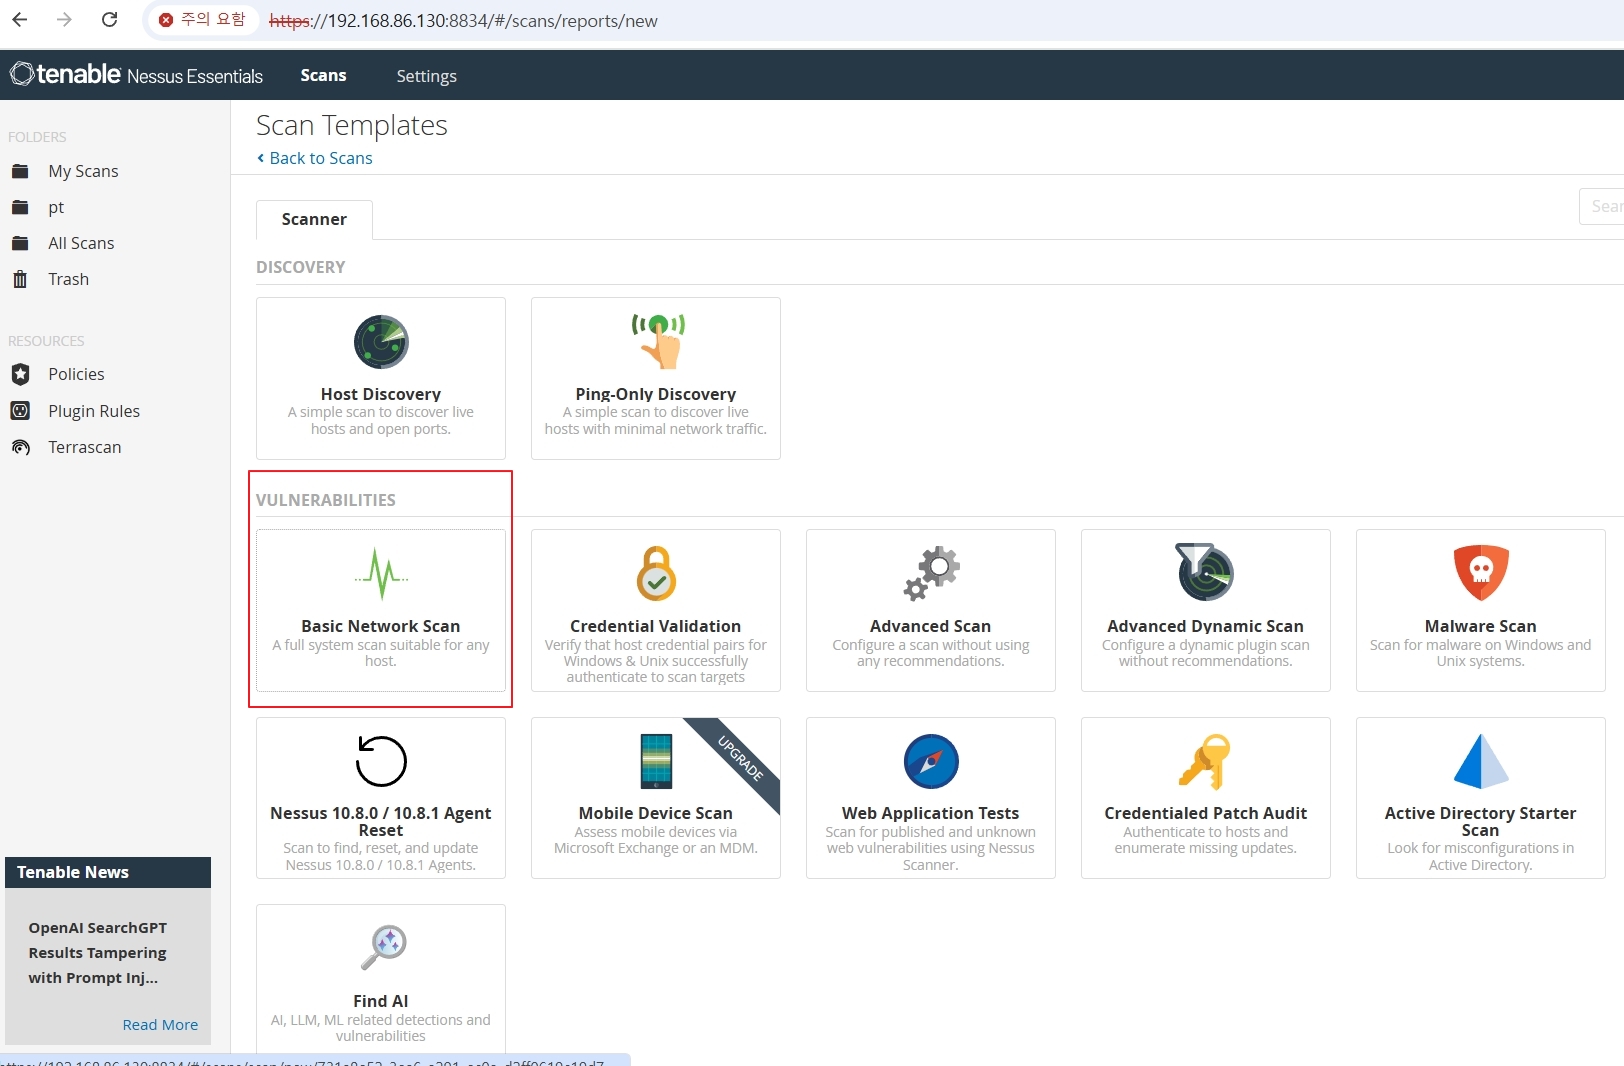
Task: Click the Basic Network Scan pulse icon
Action: click(x=381, y=573)
